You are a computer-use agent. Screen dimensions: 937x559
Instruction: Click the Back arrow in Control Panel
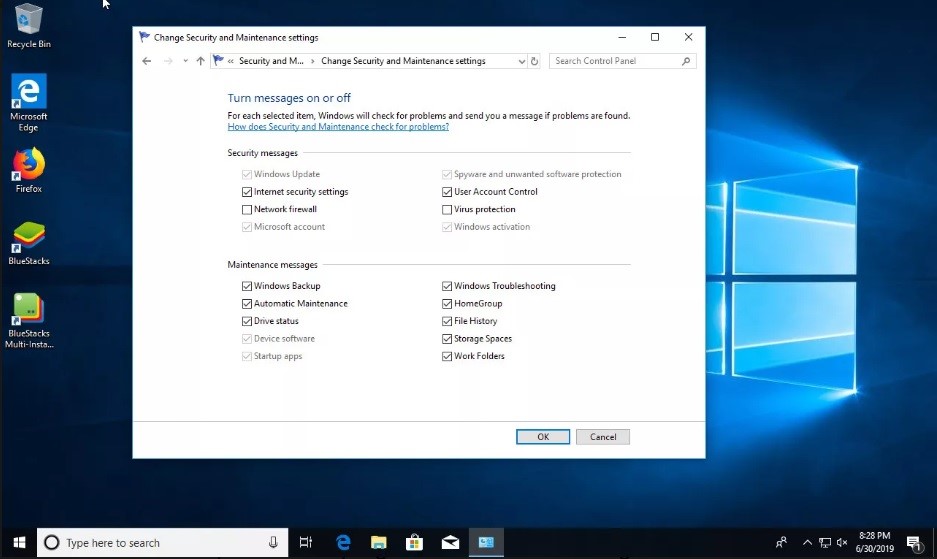[x=147, y=61]
